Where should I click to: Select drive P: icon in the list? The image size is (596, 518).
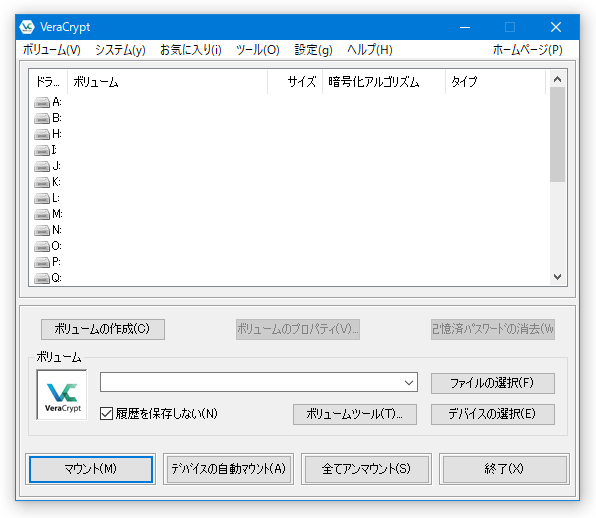[42, 262]
